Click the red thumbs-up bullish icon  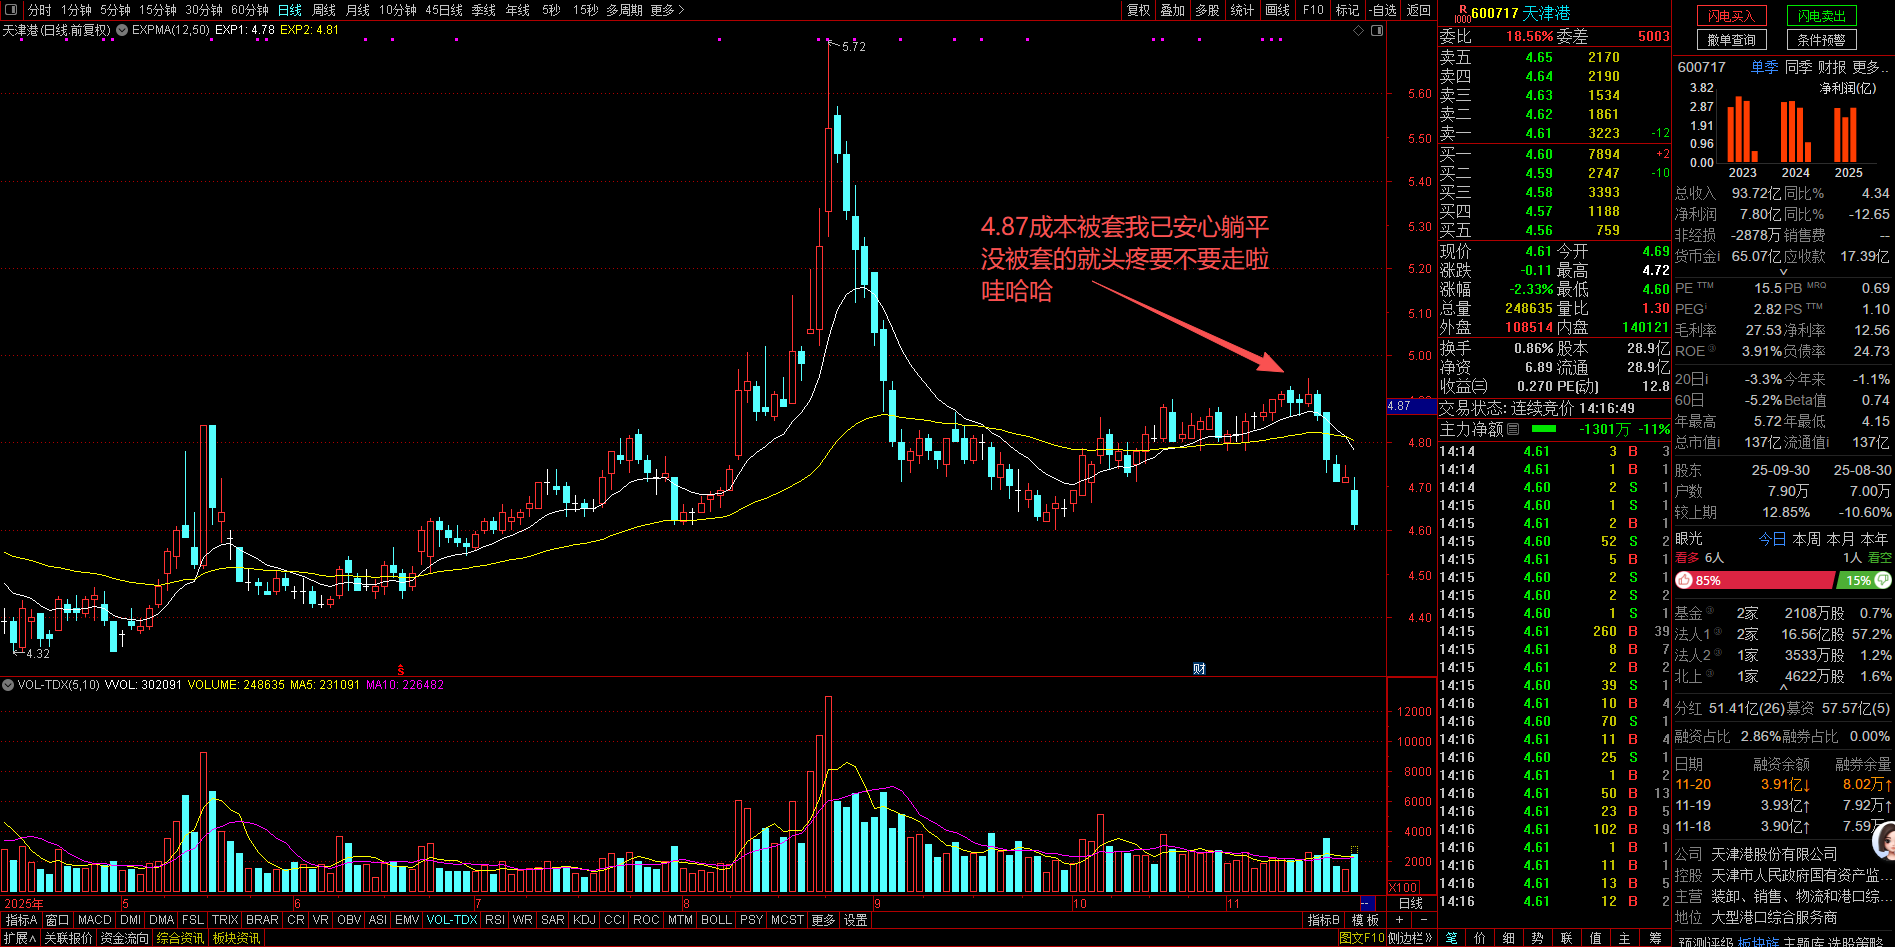tap(1685, 580)
